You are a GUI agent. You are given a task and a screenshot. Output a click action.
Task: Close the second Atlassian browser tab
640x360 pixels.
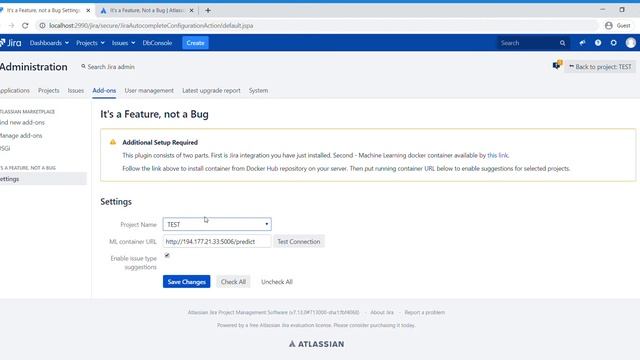(191, 10)
